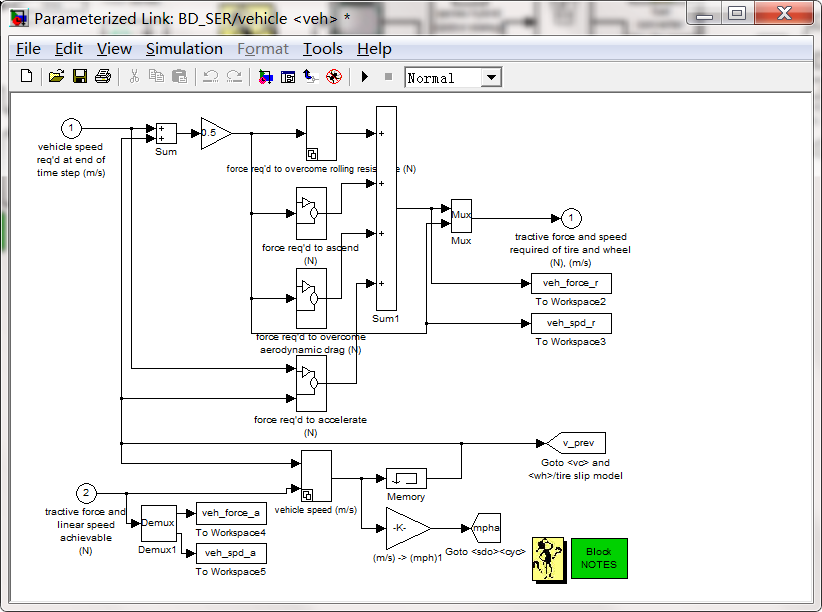This screenshot has height=612, width=822.
Task: Select the aerodynamic drag force block
Action: (x=311, y=298)
